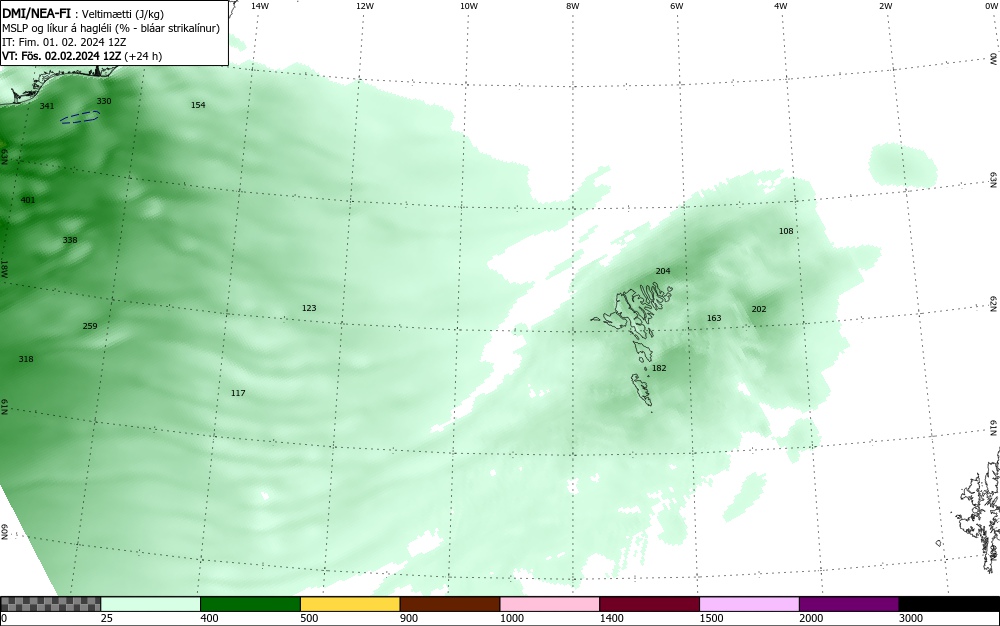1000x626 pixels.
Task: Click the CAPE value 108 label
Action: coord(786,231)
